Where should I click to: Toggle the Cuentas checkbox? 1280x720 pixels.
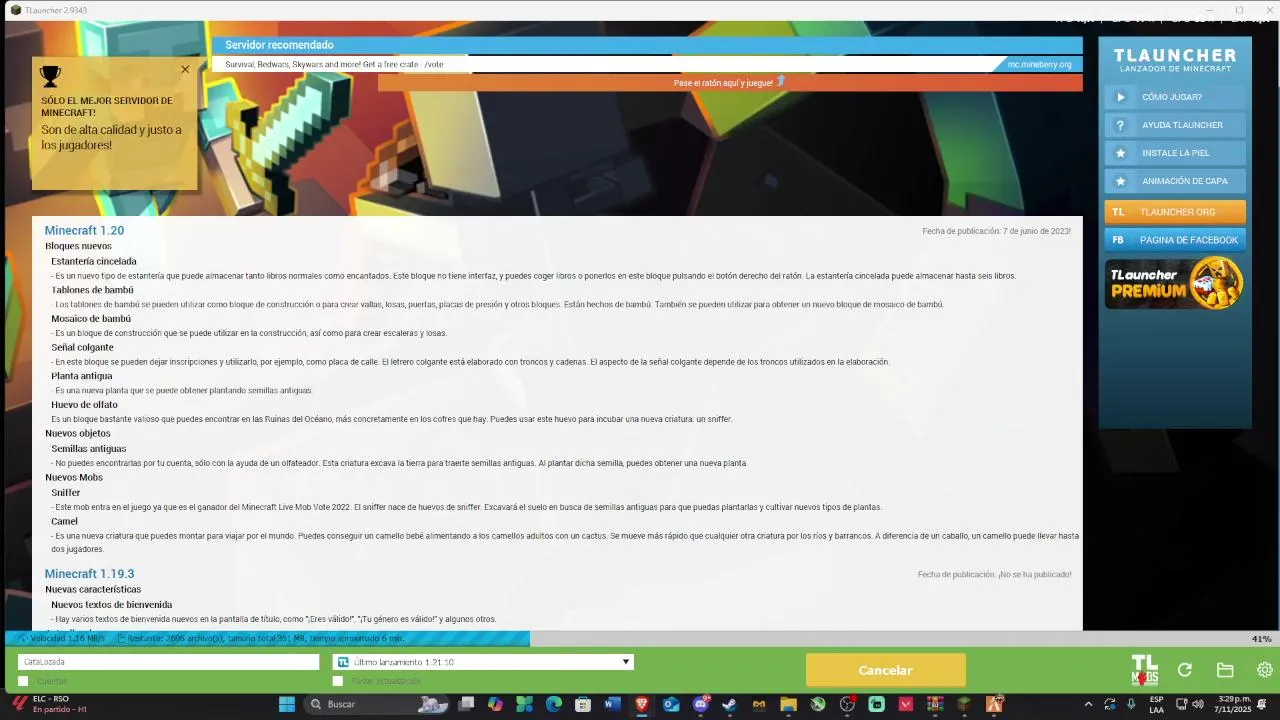click(23, 681)
